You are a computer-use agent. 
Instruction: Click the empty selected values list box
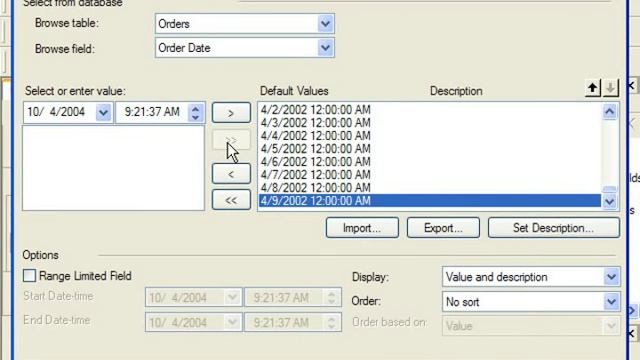pos(113,168)
